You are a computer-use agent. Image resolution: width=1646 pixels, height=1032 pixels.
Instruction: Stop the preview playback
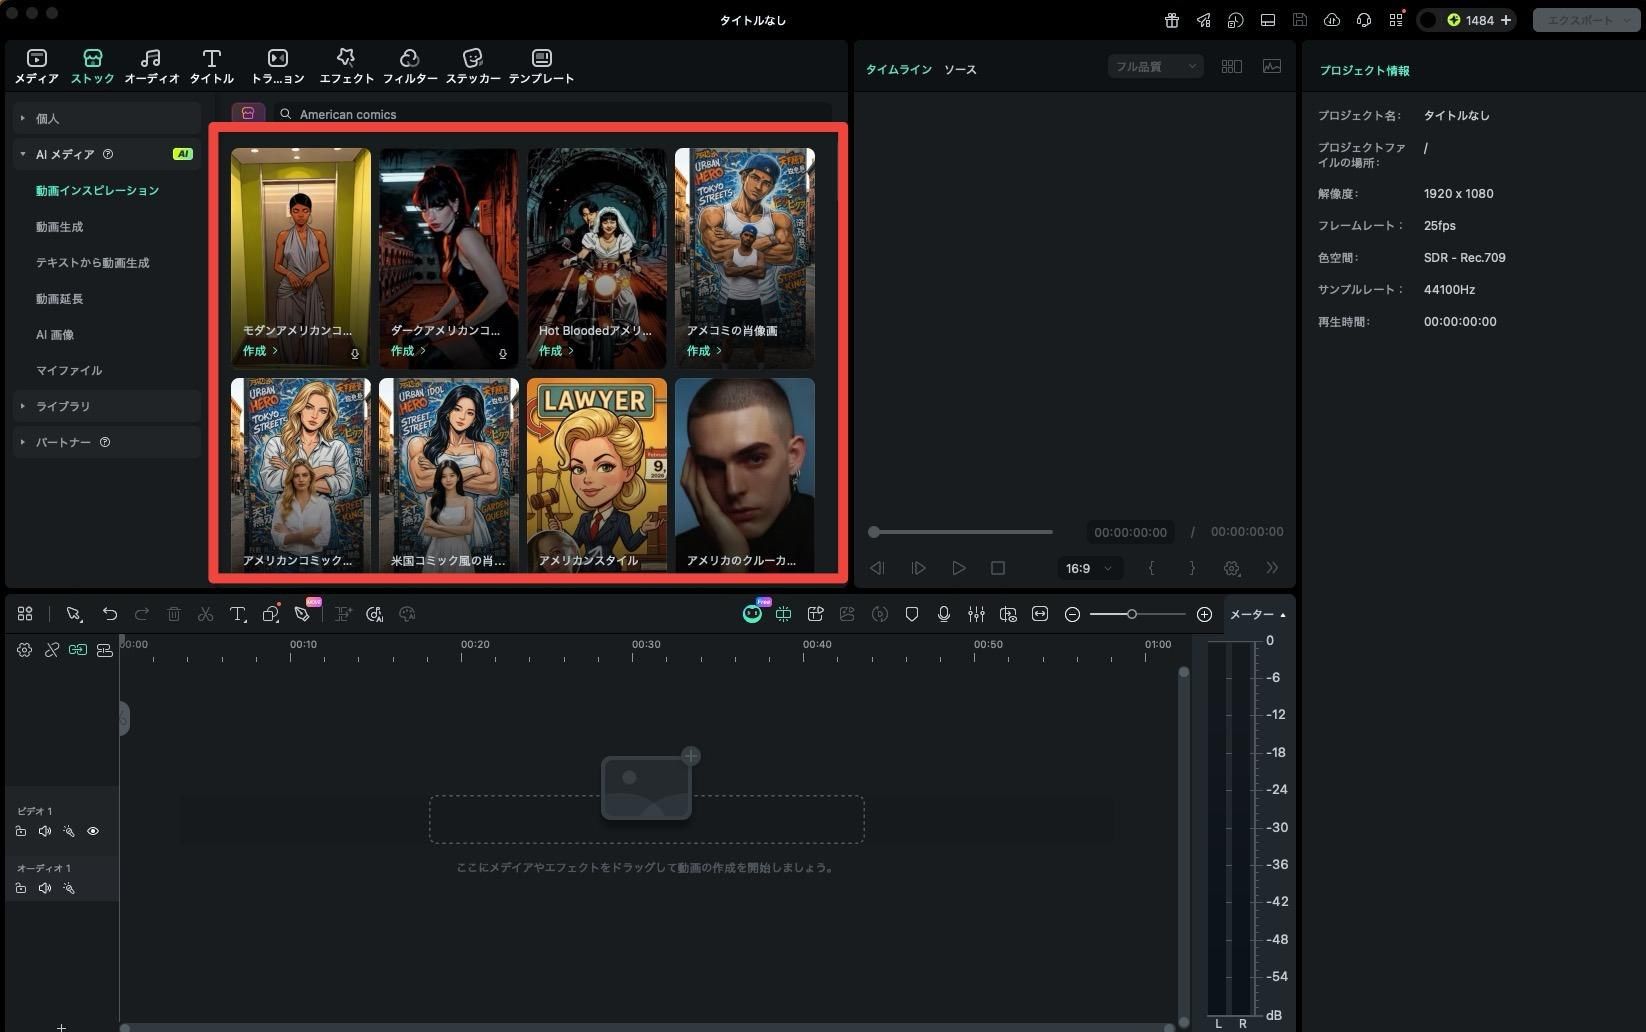point(998,568)
